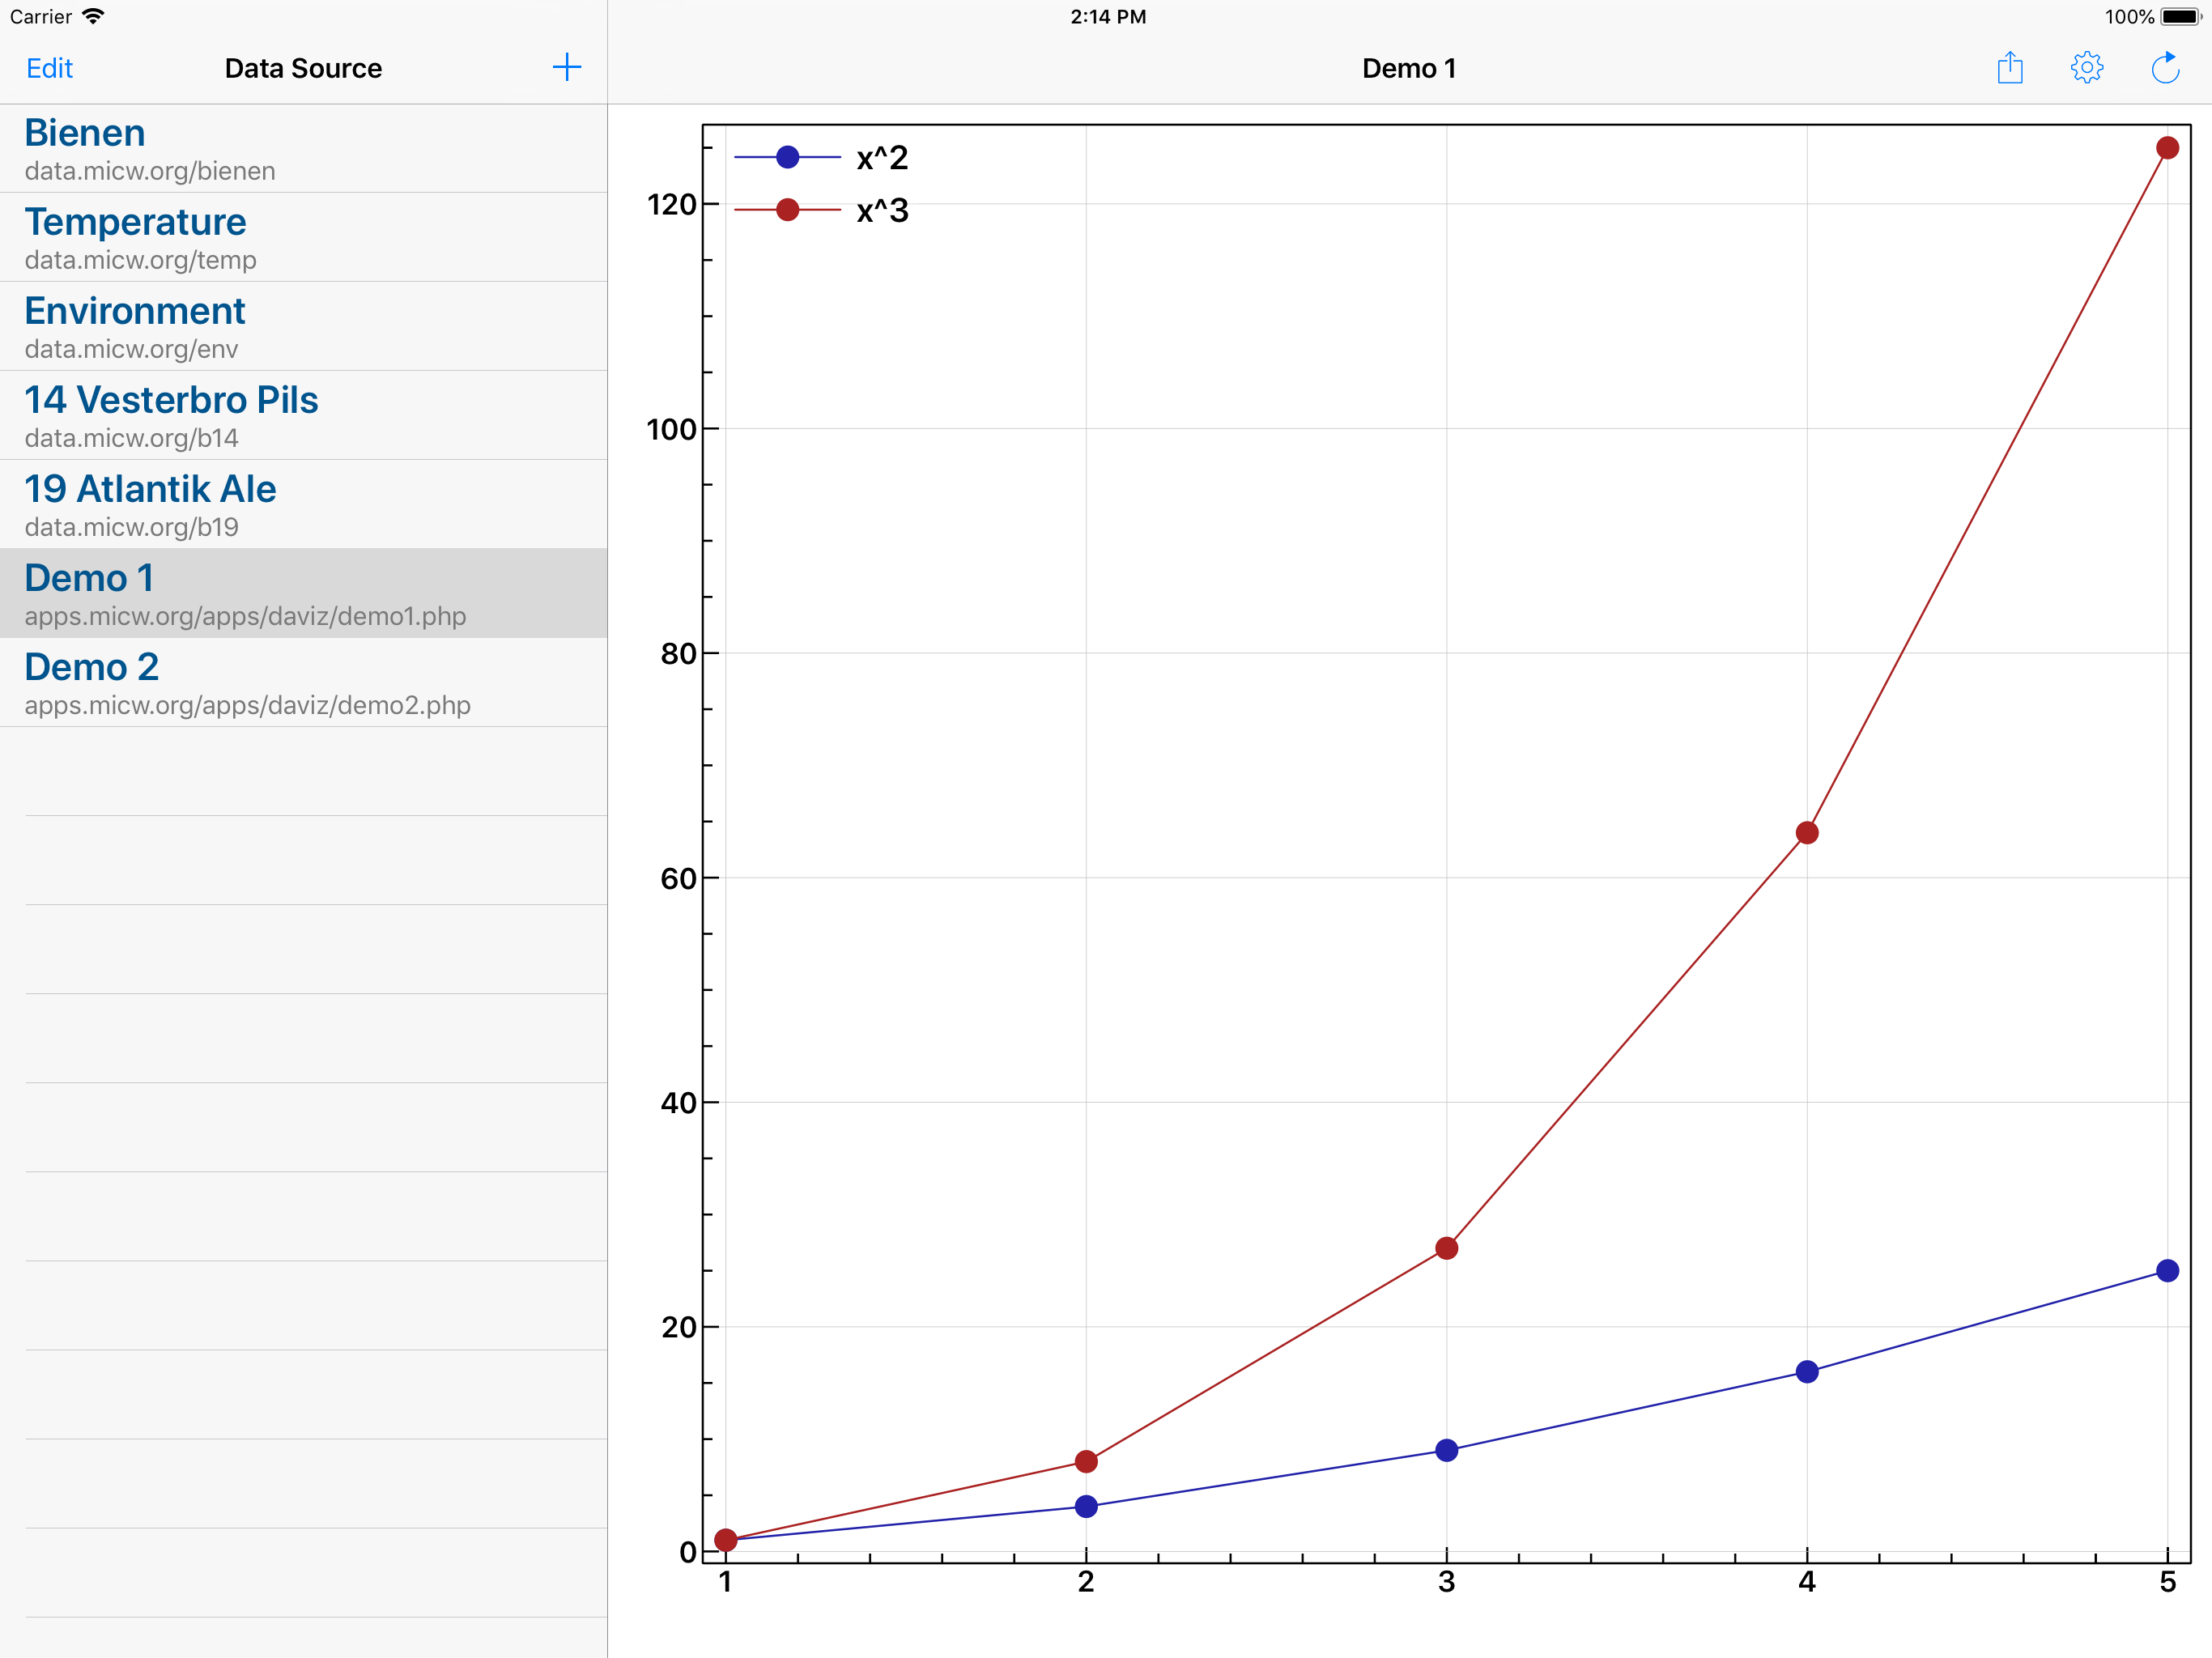
Task: Tap the Wi-Fi status icon
Action: coord(94,17)
